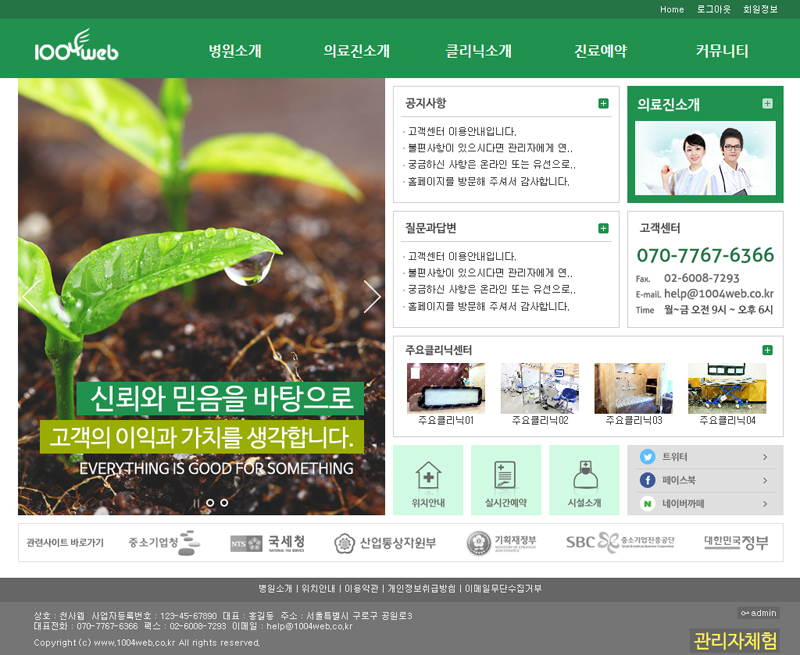Open the 병원소개 menu in the top navigation
The width and height of the screenshot is (800, 655).
pos(235,51)
